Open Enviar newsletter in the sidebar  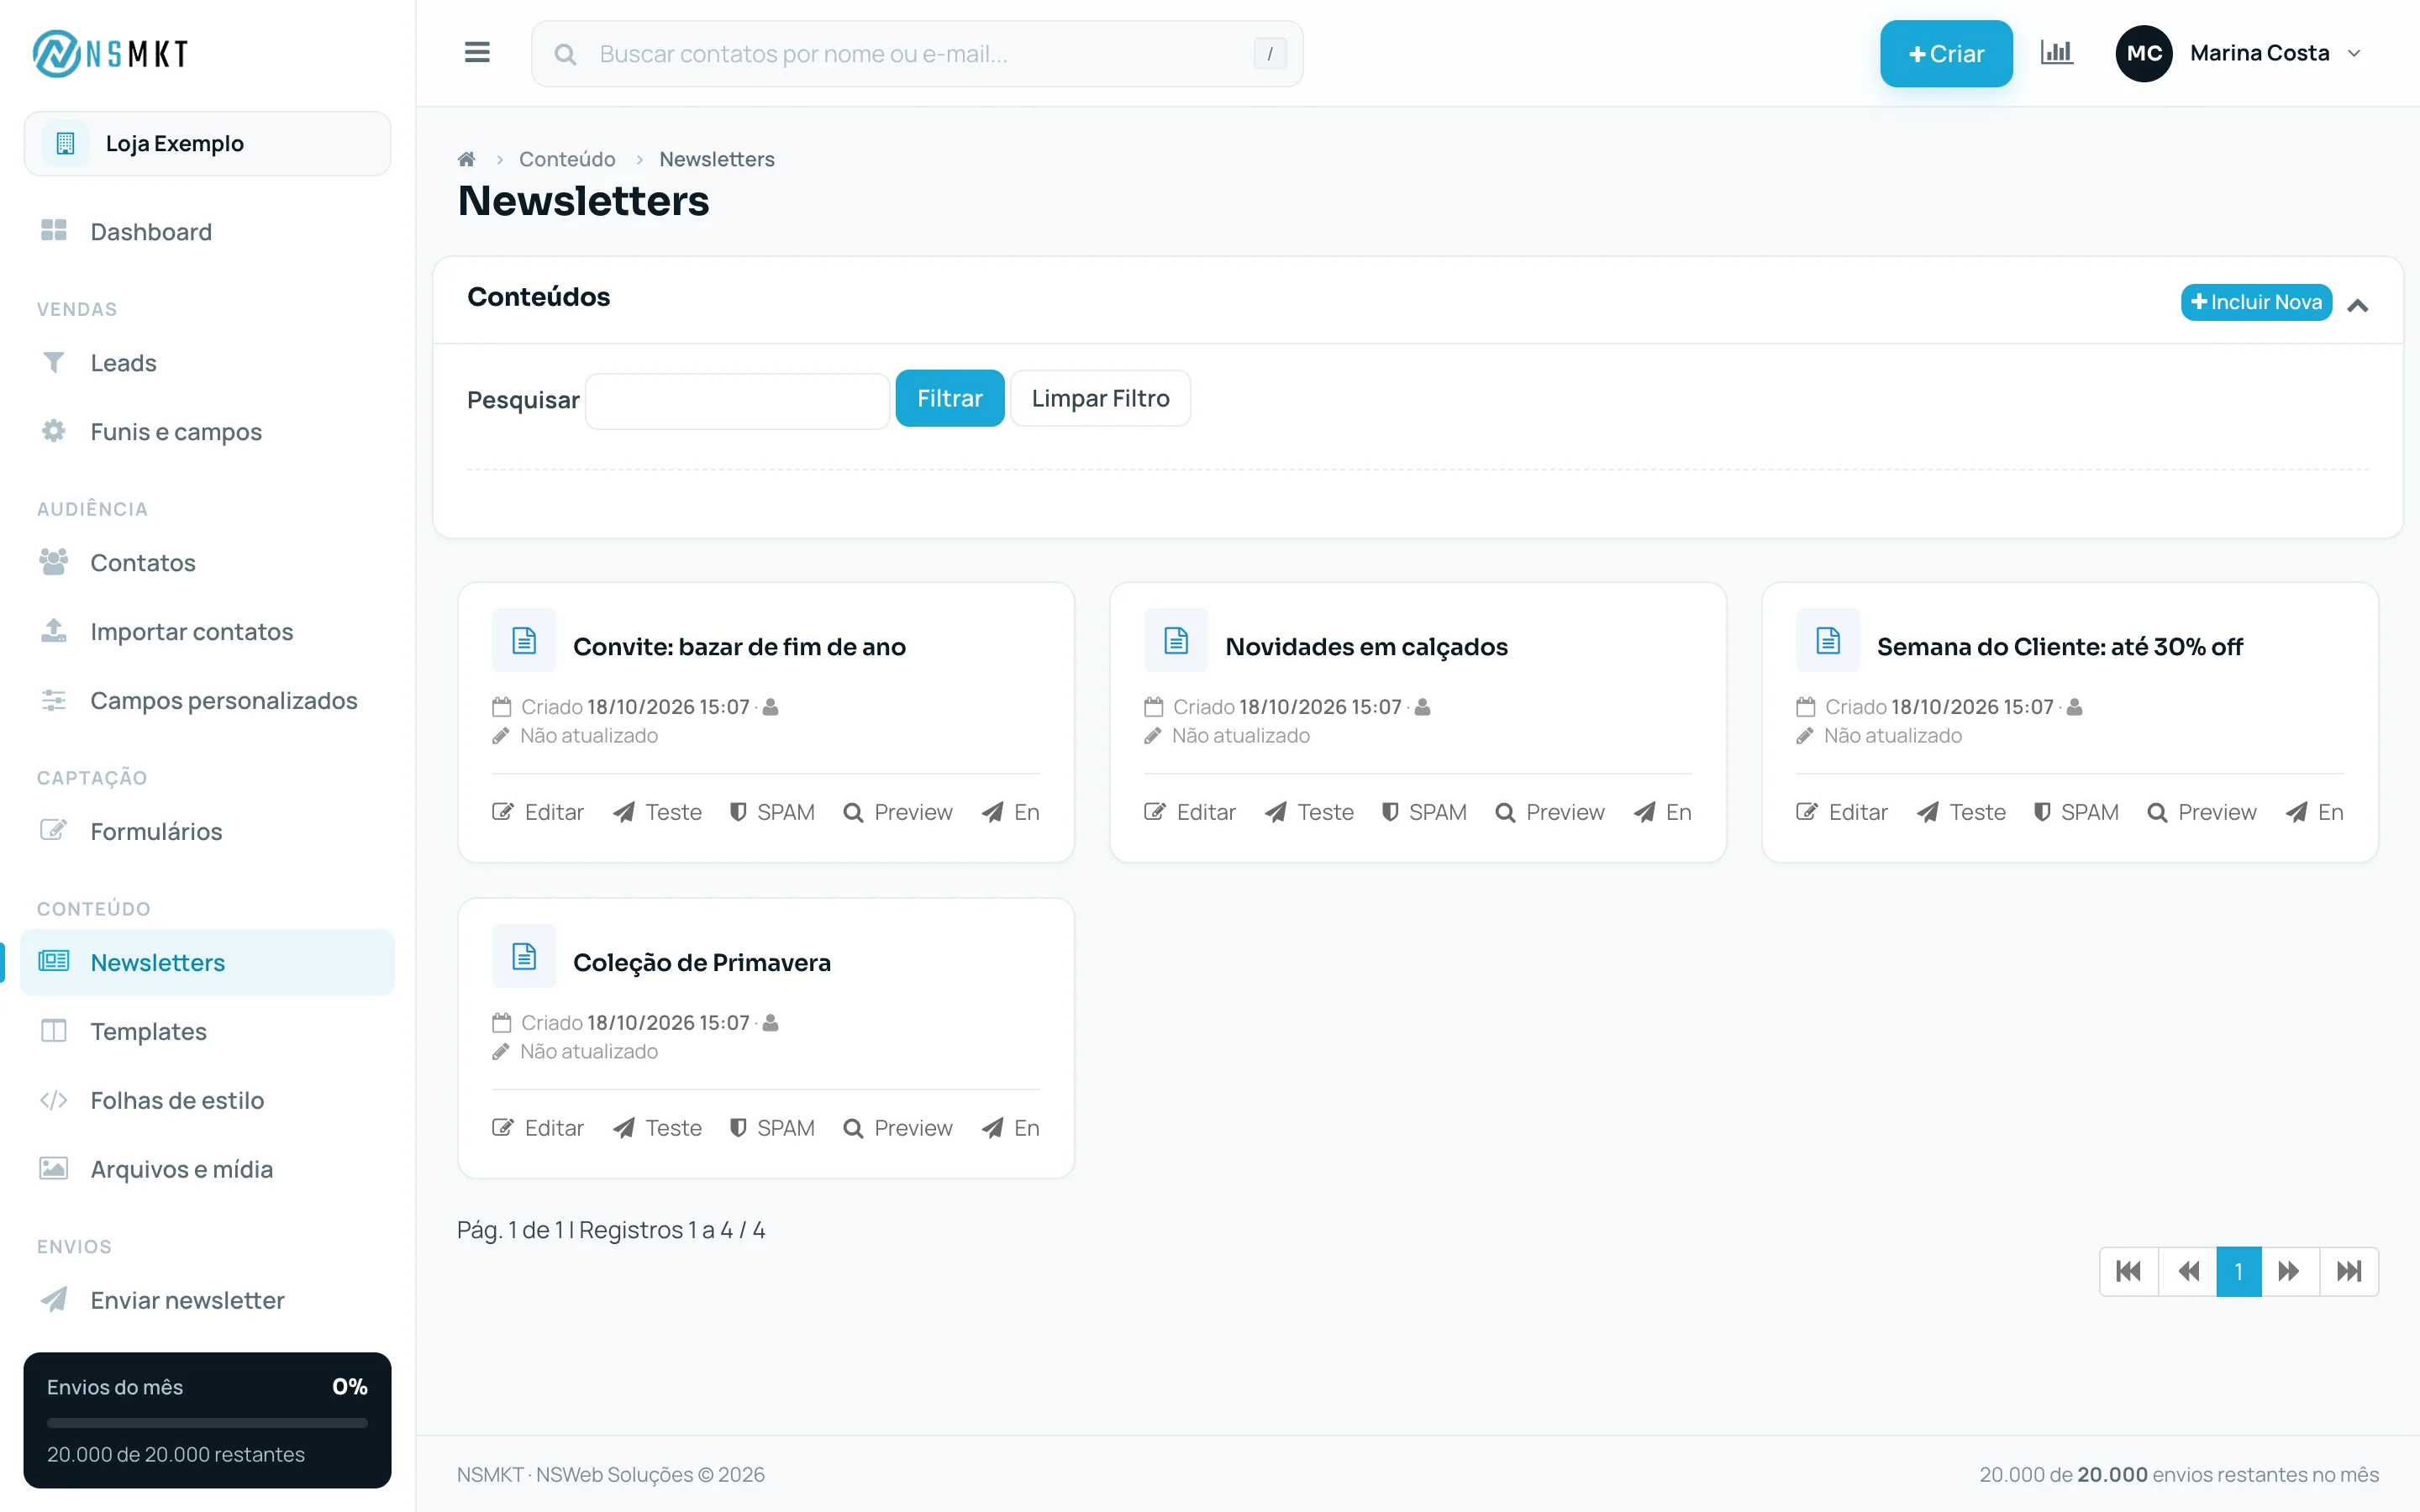point(207,1300)
